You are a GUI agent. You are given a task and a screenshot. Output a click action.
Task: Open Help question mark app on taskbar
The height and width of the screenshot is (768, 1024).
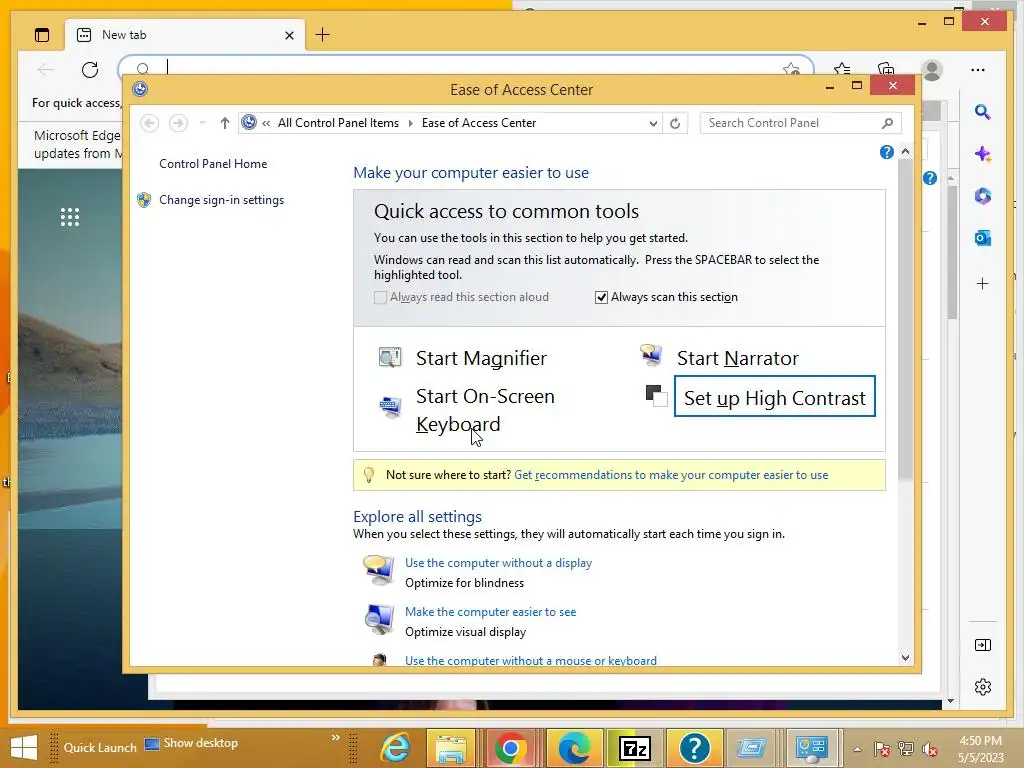click(x=694, y=748)
